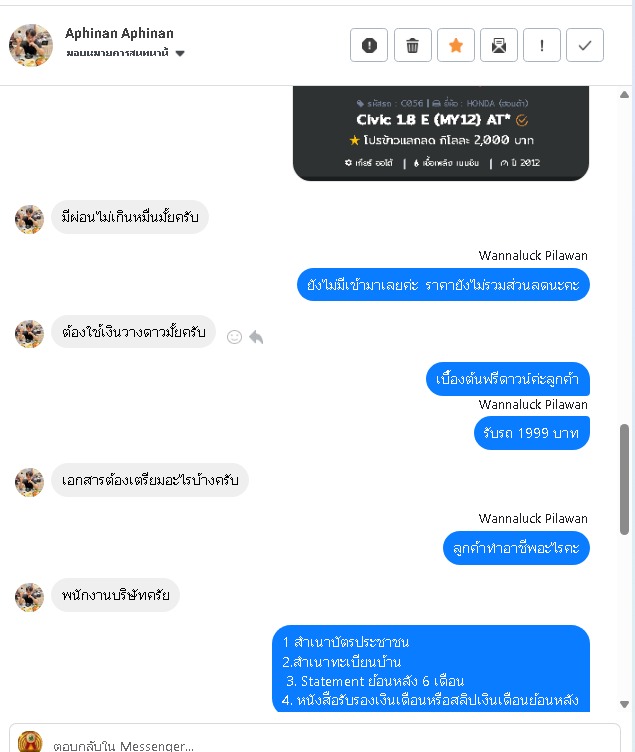Open the Aphinan Aphinan contact name

[x=119, y=33]
